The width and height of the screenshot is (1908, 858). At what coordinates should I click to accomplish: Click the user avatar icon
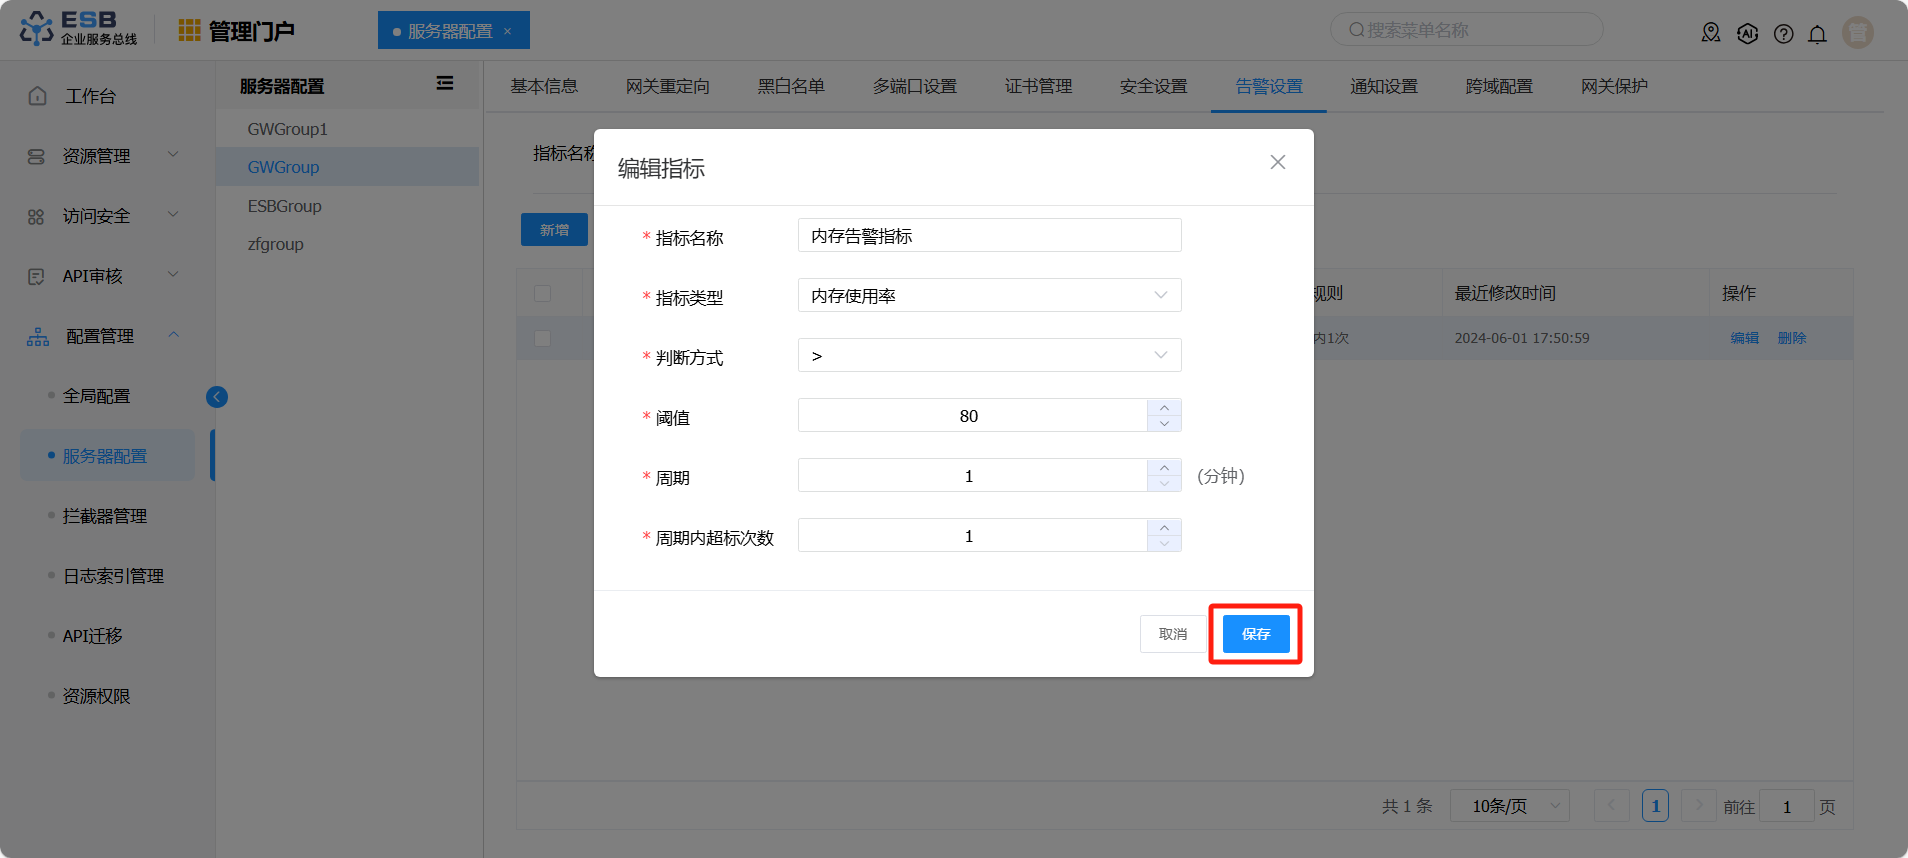coord(1857,33)
